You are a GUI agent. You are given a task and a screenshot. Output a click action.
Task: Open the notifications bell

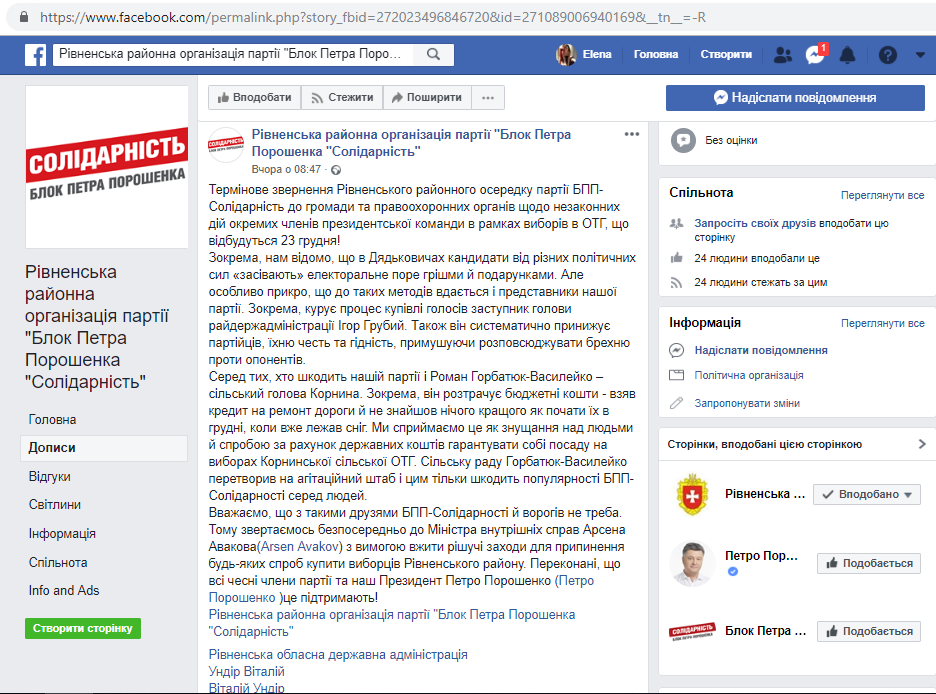[x=848, y=55]
